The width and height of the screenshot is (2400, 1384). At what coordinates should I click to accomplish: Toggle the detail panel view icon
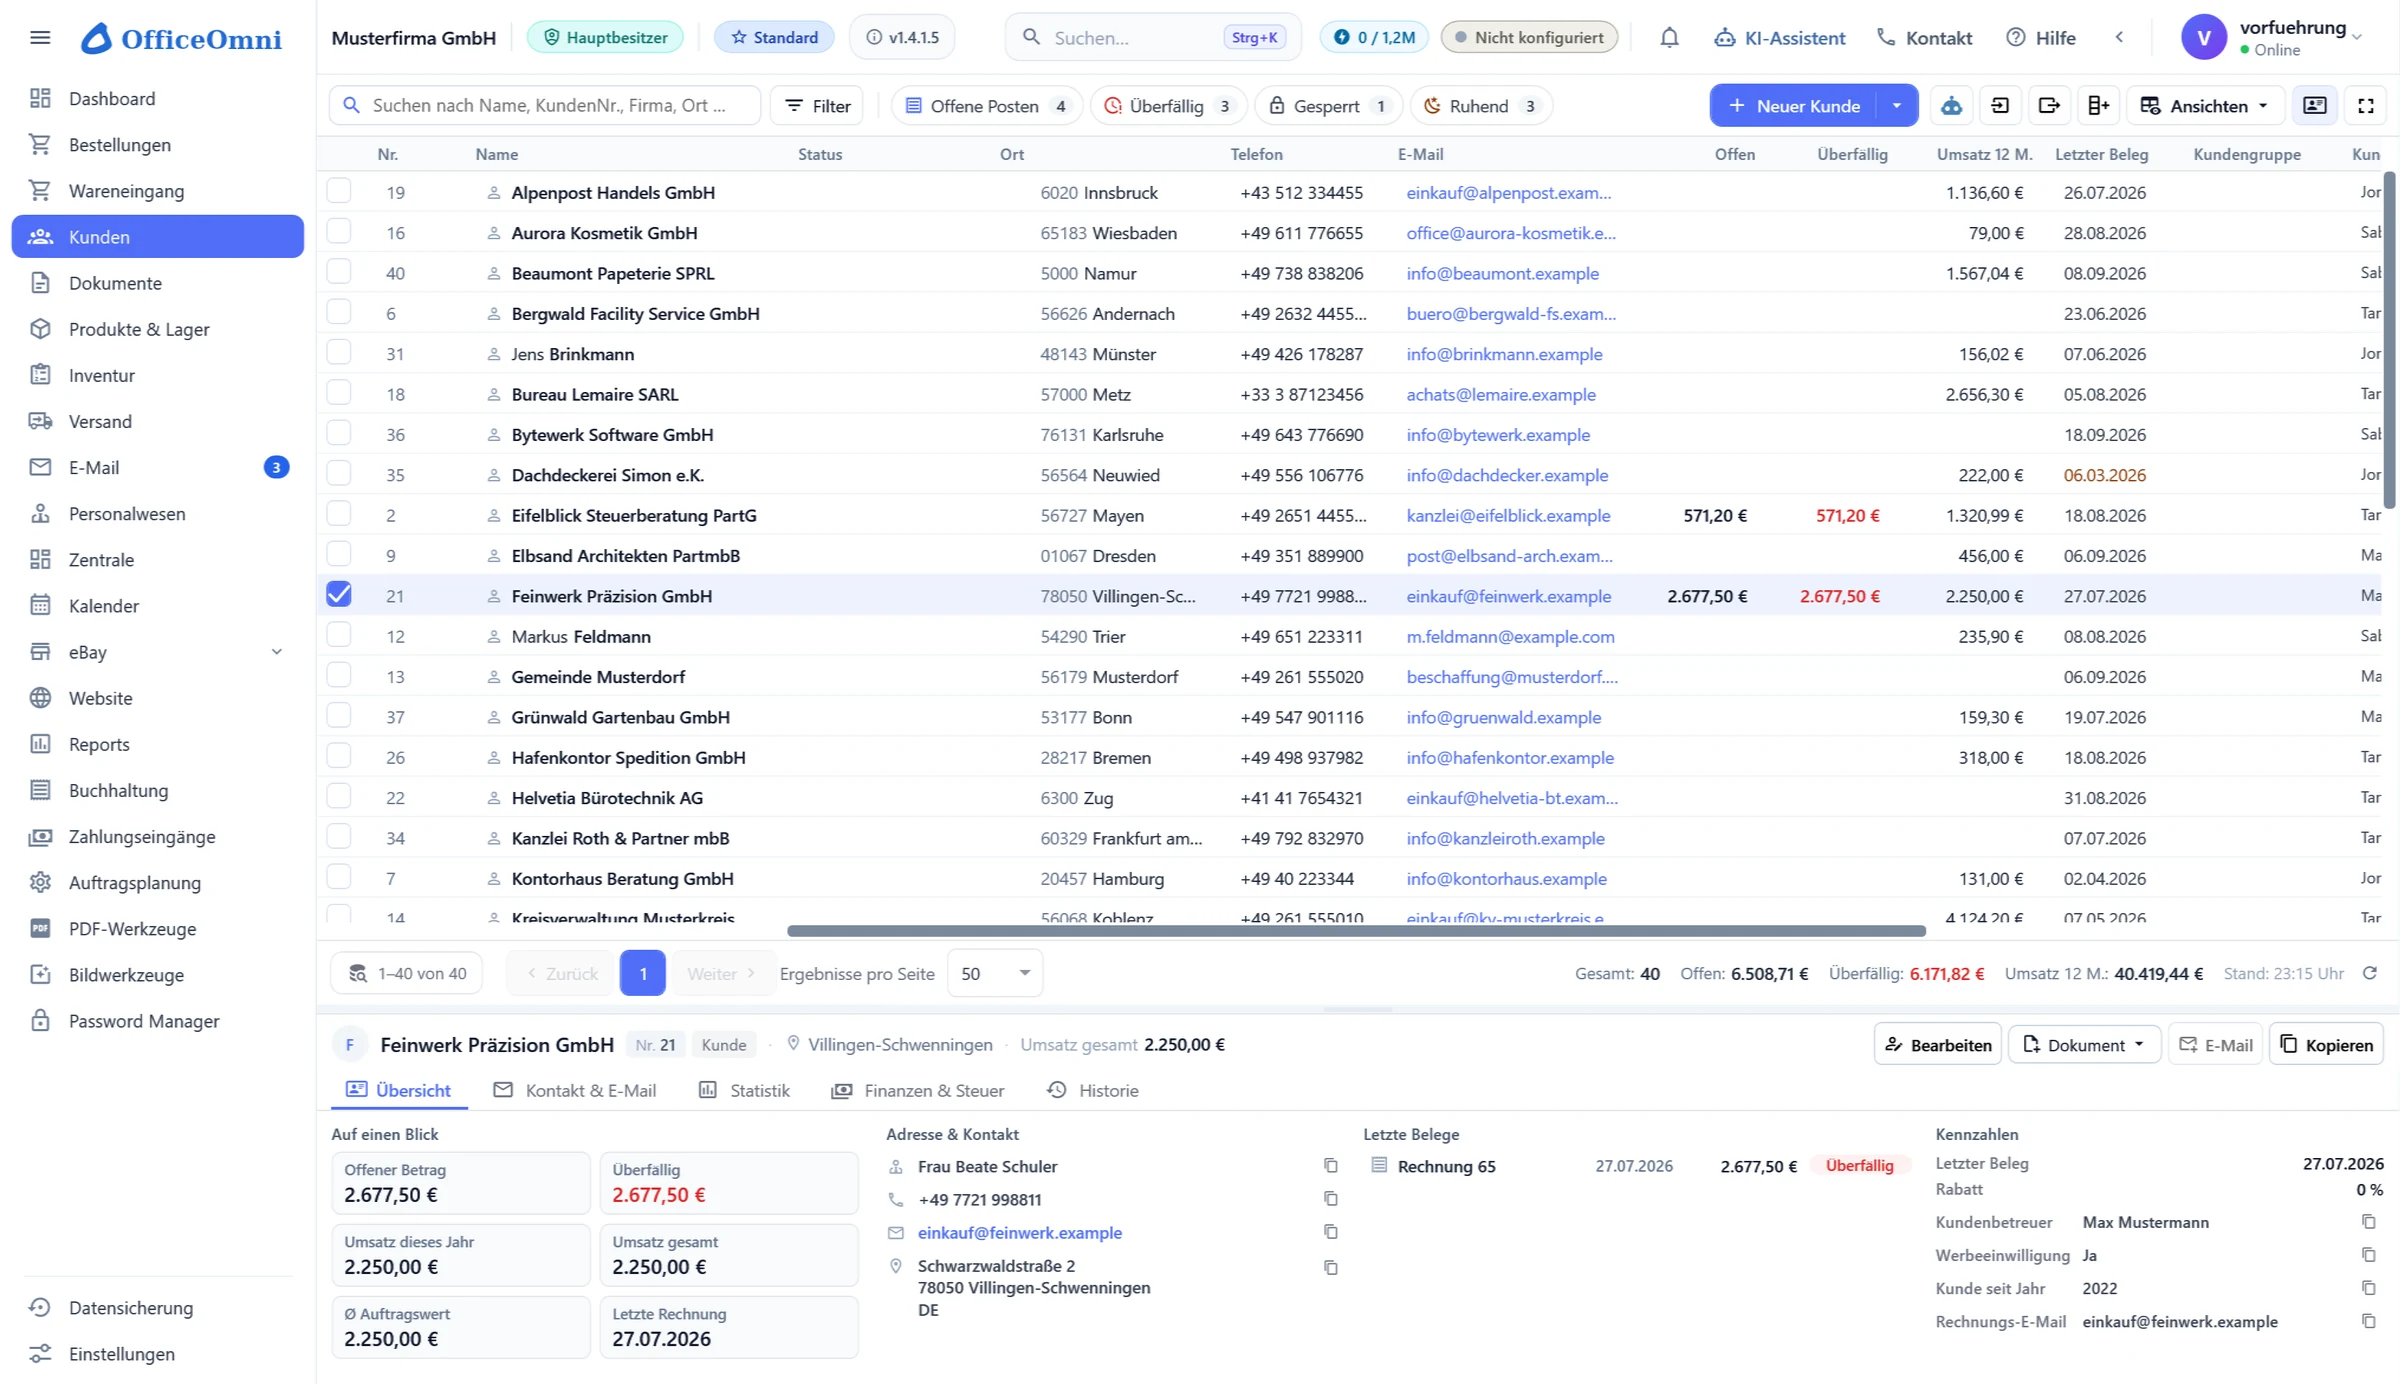[2315, 106]
